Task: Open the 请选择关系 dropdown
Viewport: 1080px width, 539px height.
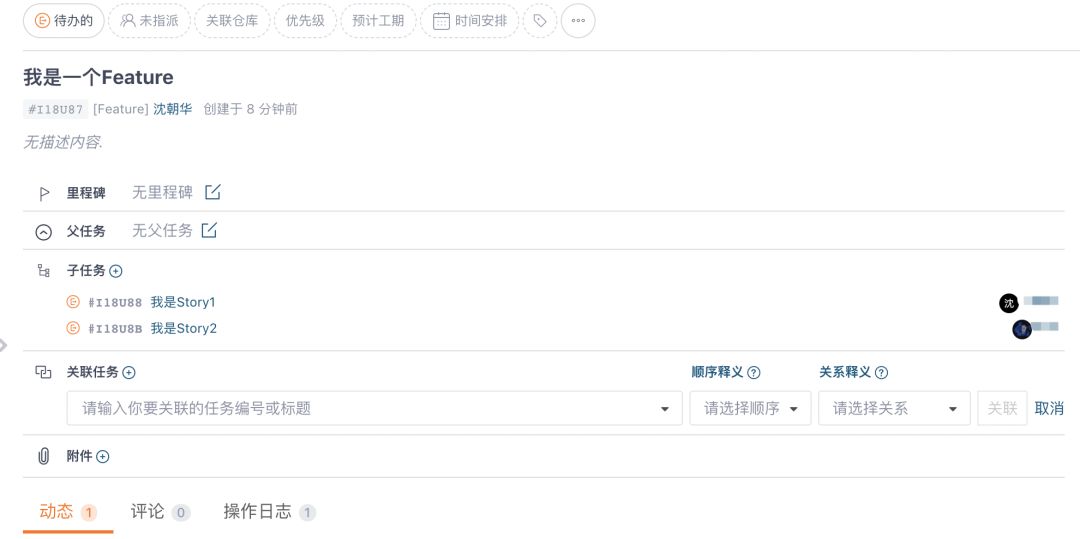Action: (894, 408)
